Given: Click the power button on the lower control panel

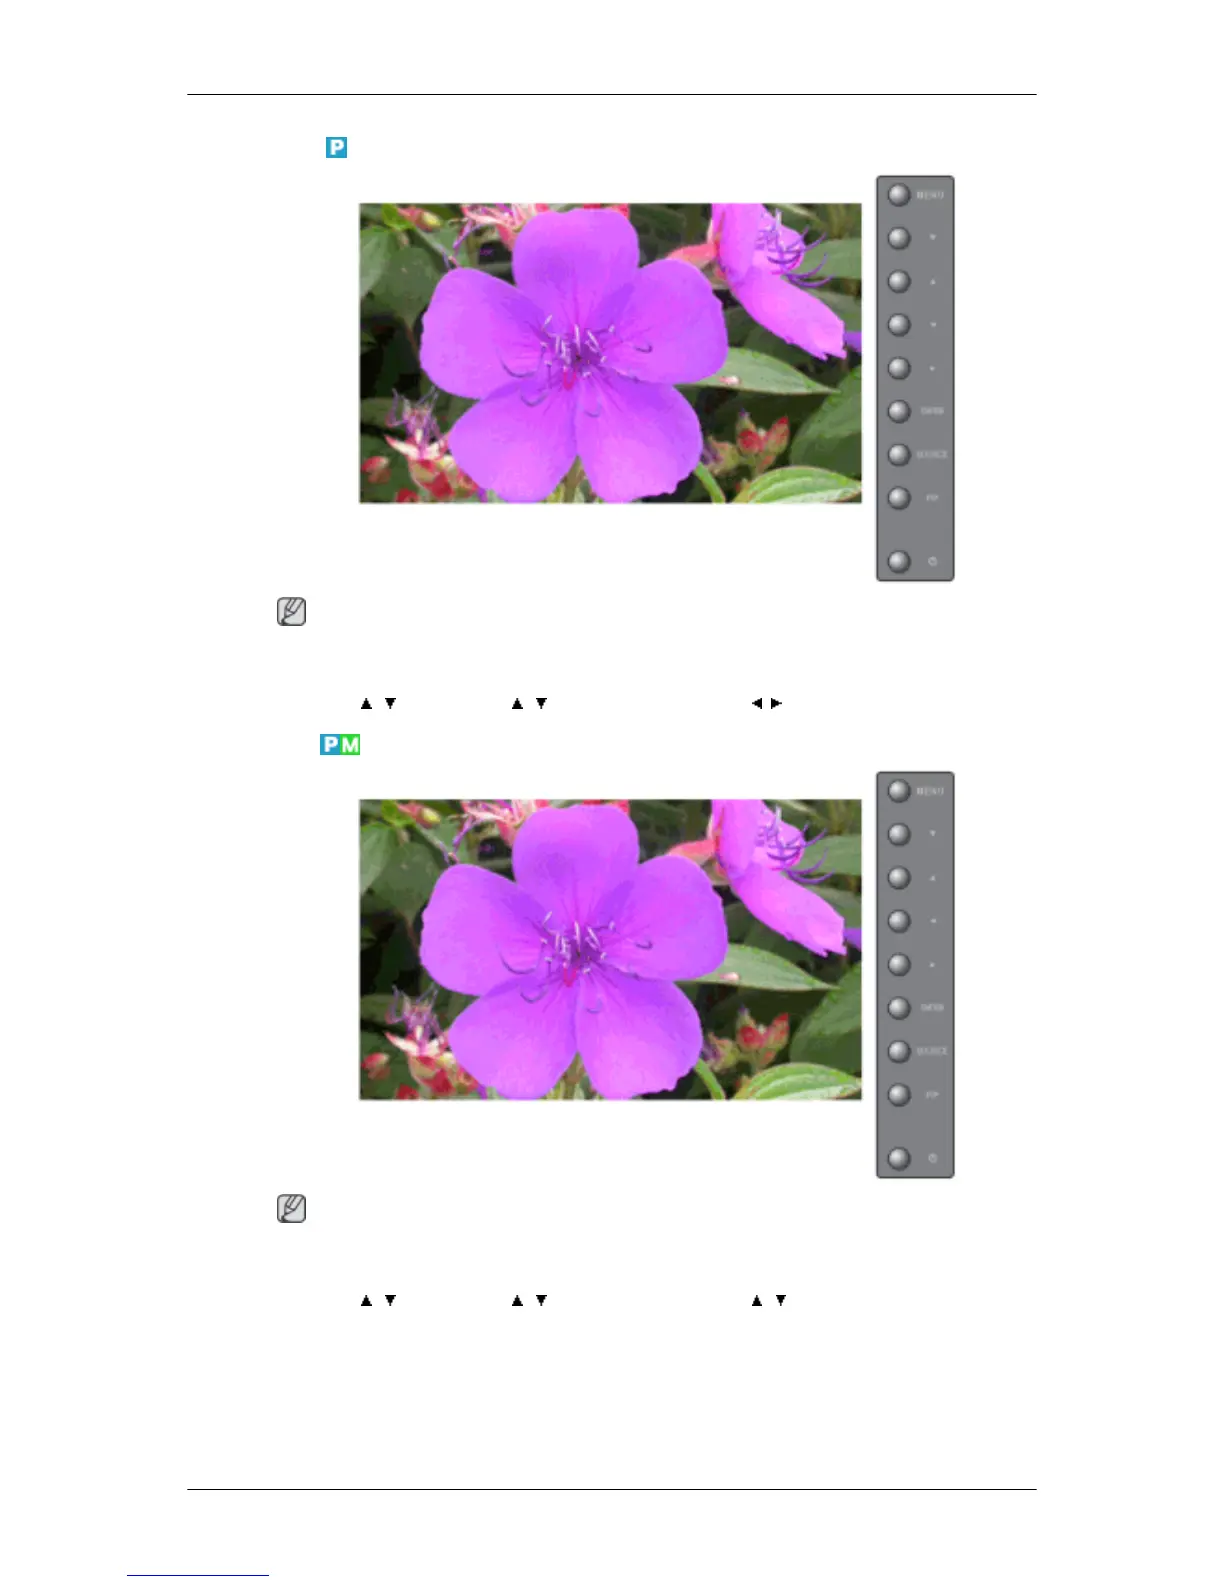Looking at the screenshot, I should coord(899,1158).
